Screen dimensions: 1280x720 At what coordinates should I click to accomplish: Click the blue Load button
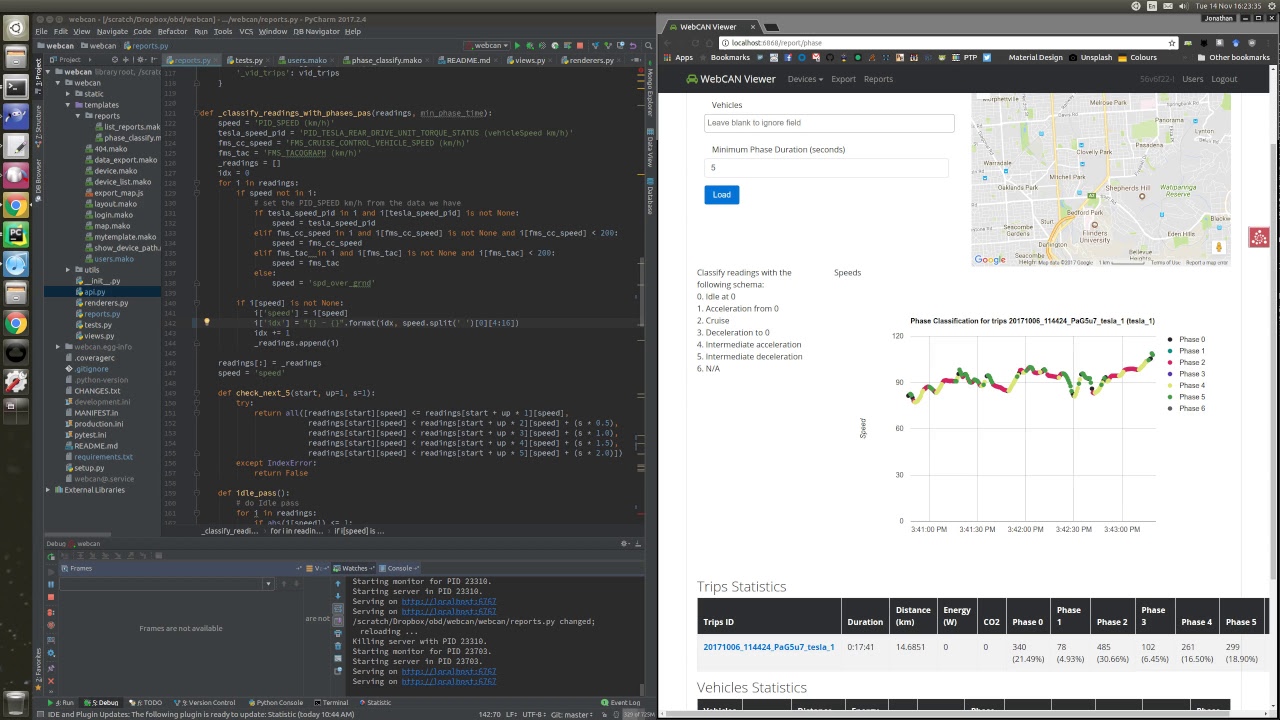click(721, 195)
